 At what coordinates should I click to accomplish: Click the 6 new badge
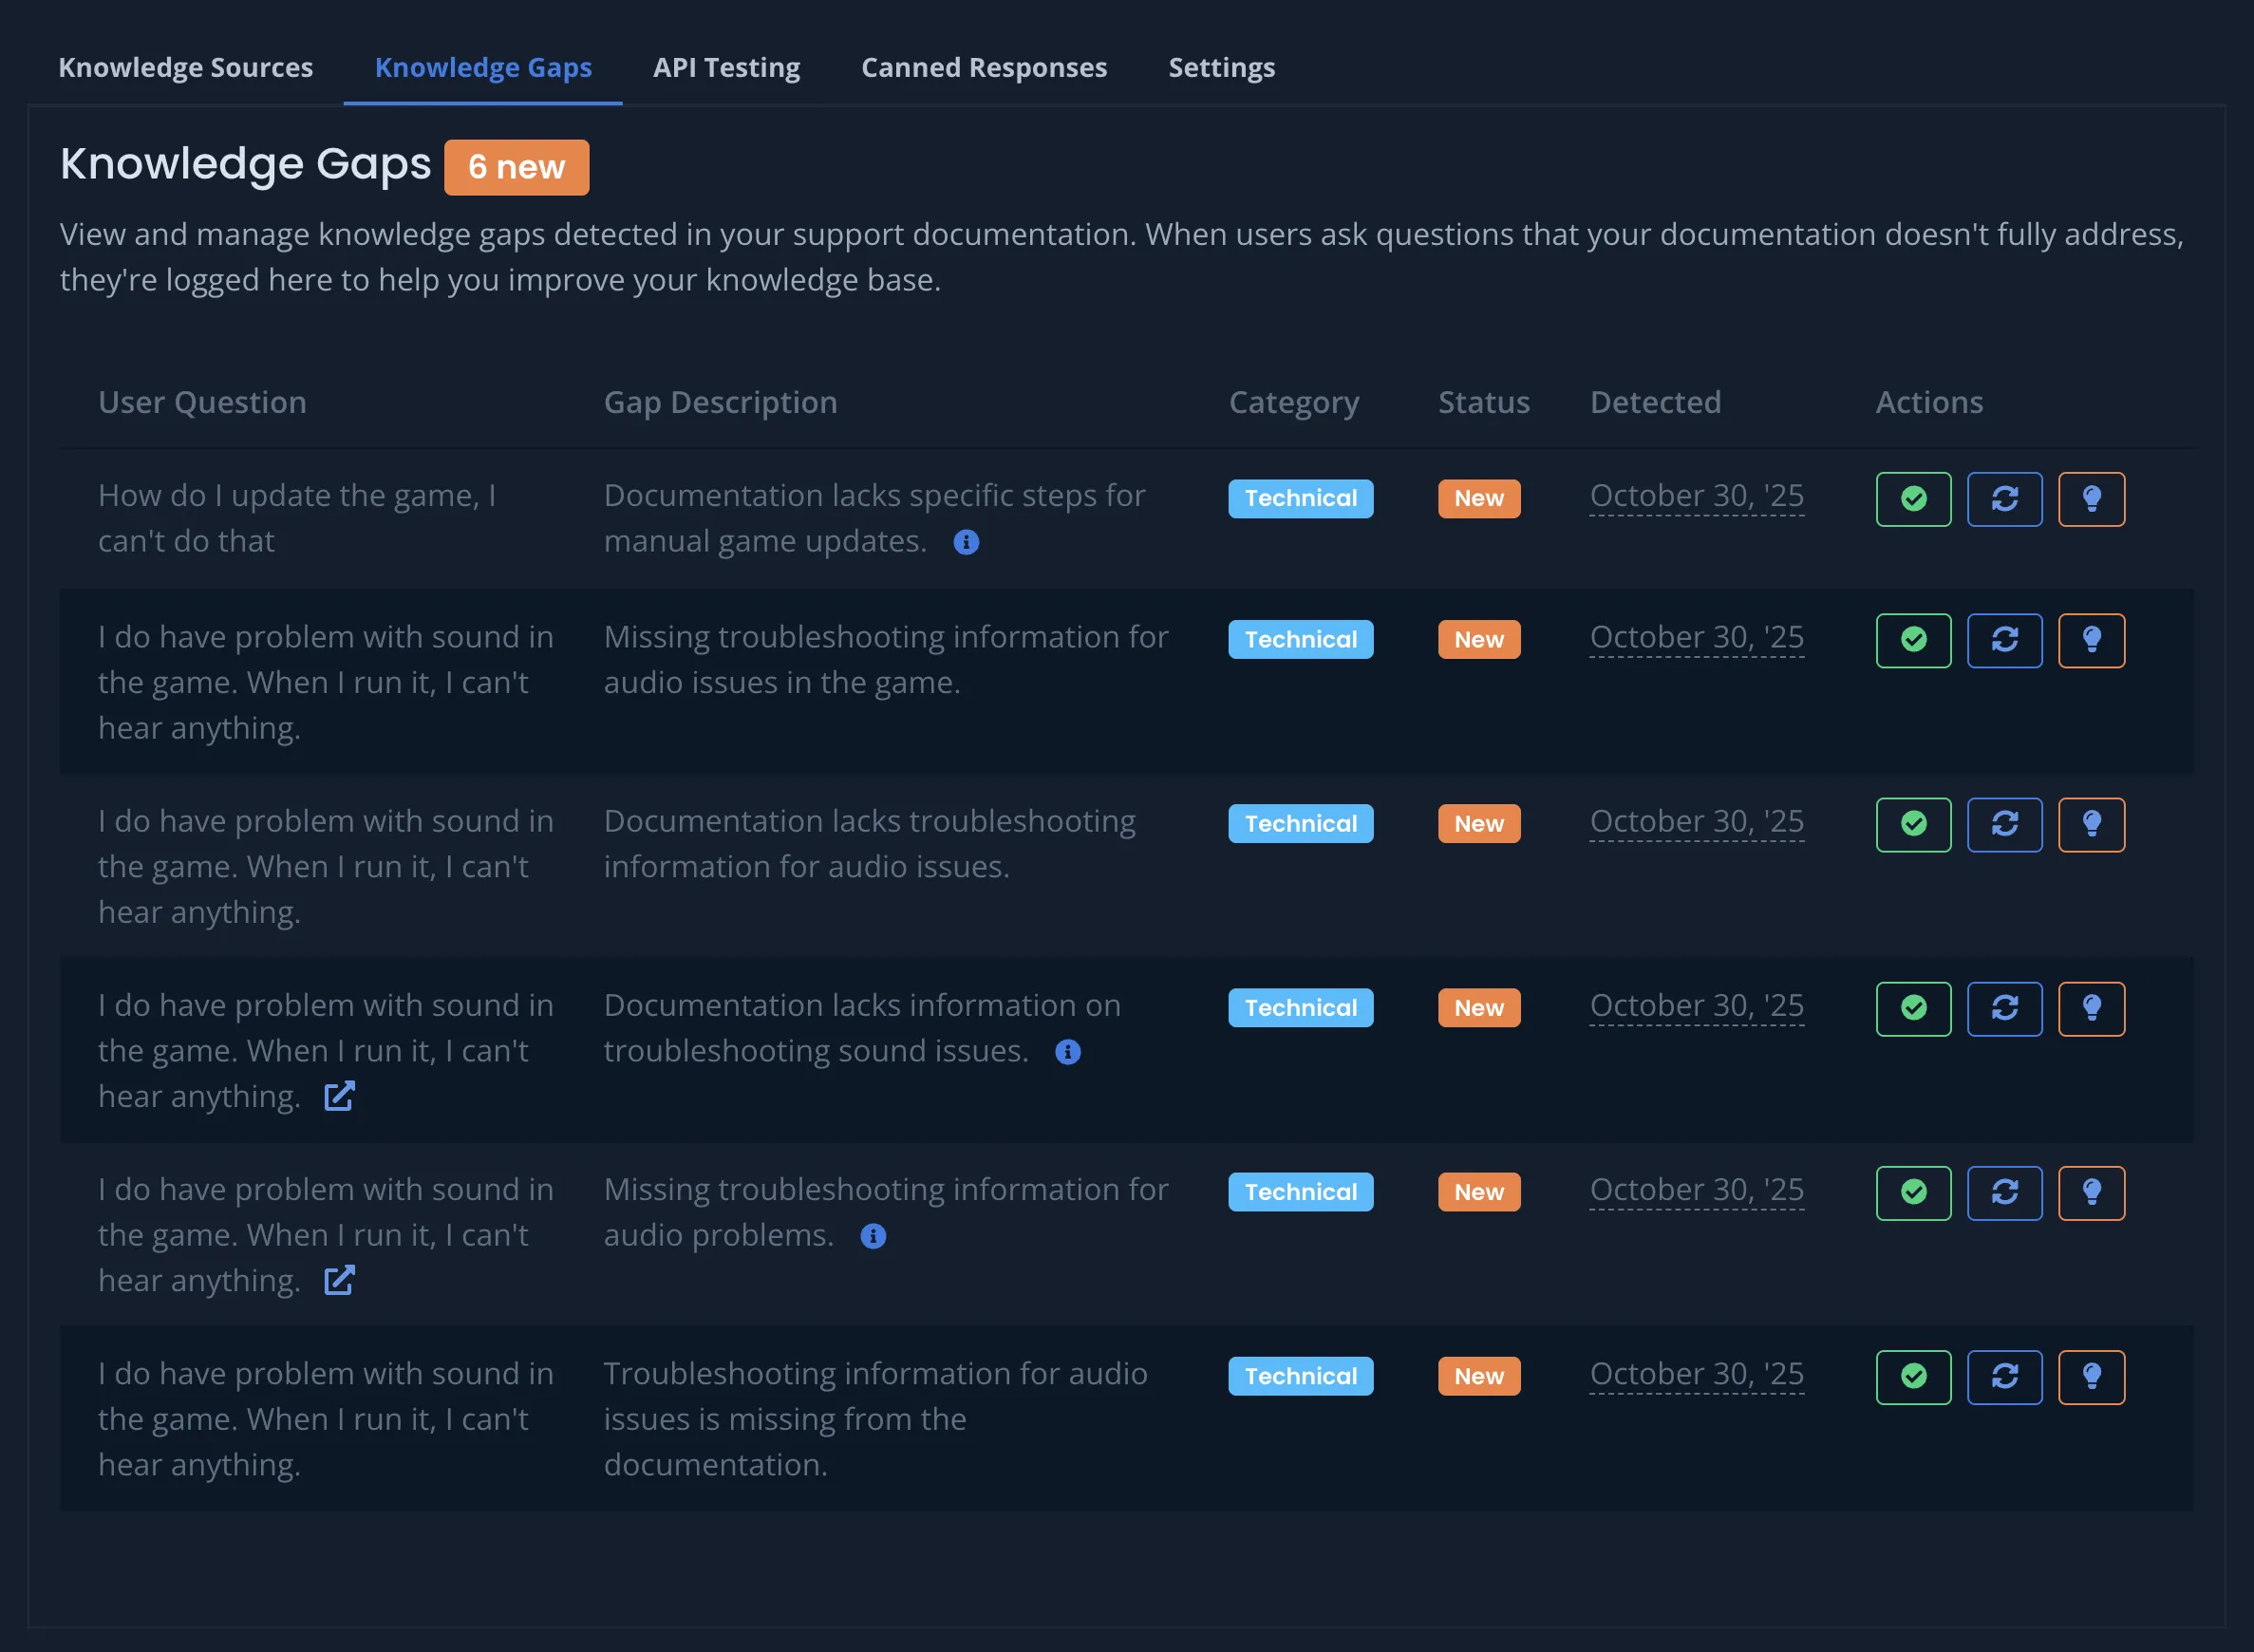[516, 167]
